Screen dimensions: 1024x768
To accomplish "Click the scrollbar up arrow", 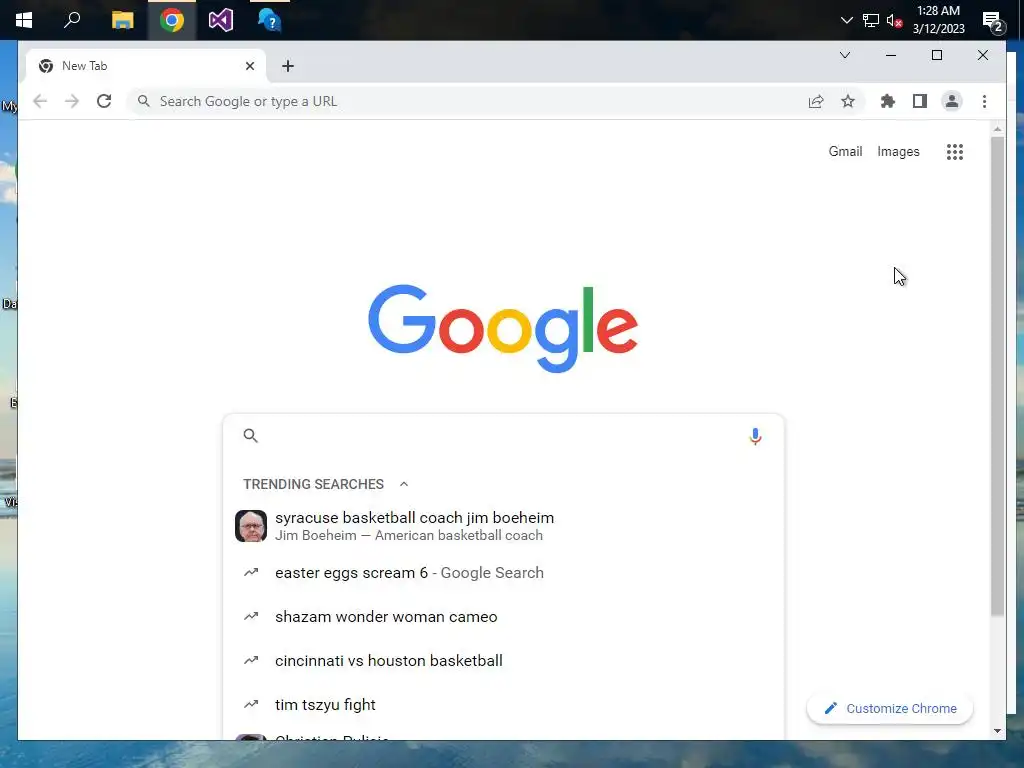I will (997, 129).
